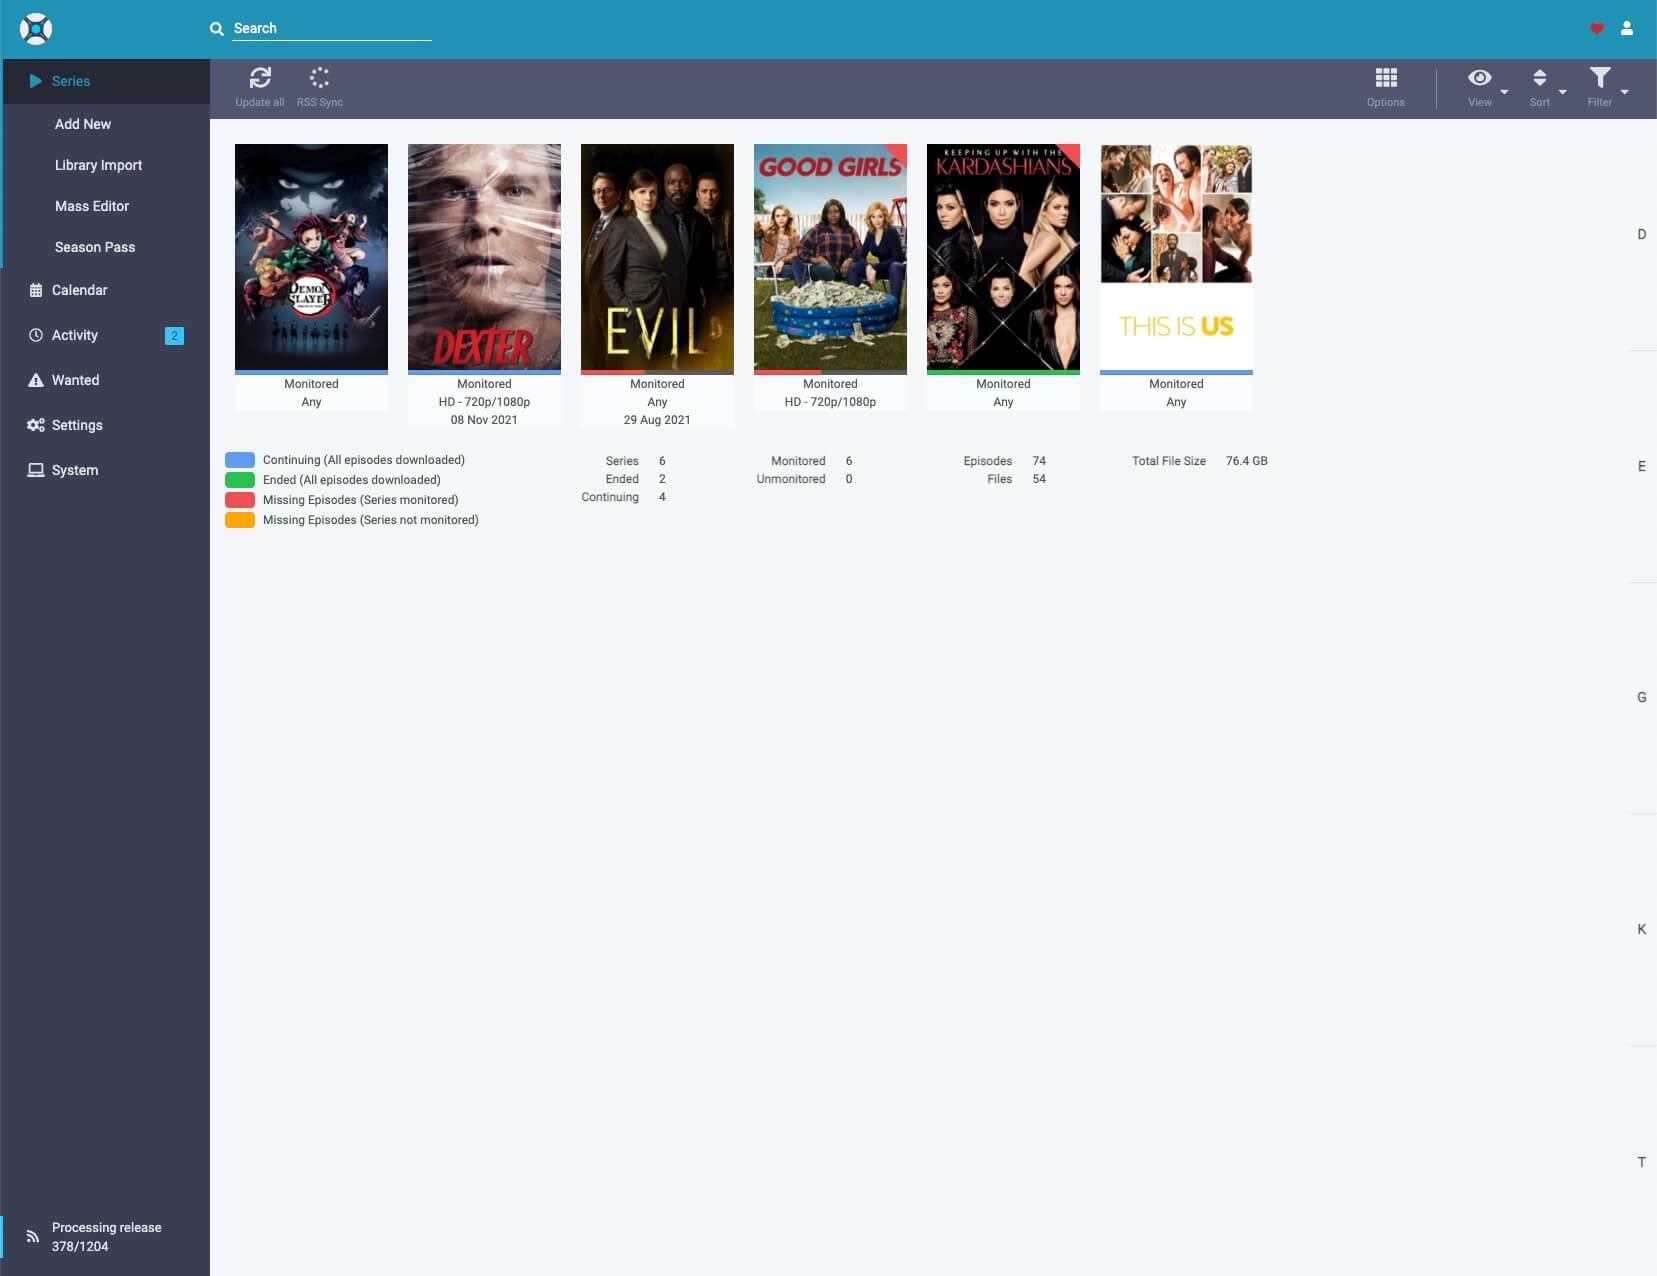Click the Sonarr logo icon
The width and height of the screenshot is (1657, 1276).
tap(36, 29)
